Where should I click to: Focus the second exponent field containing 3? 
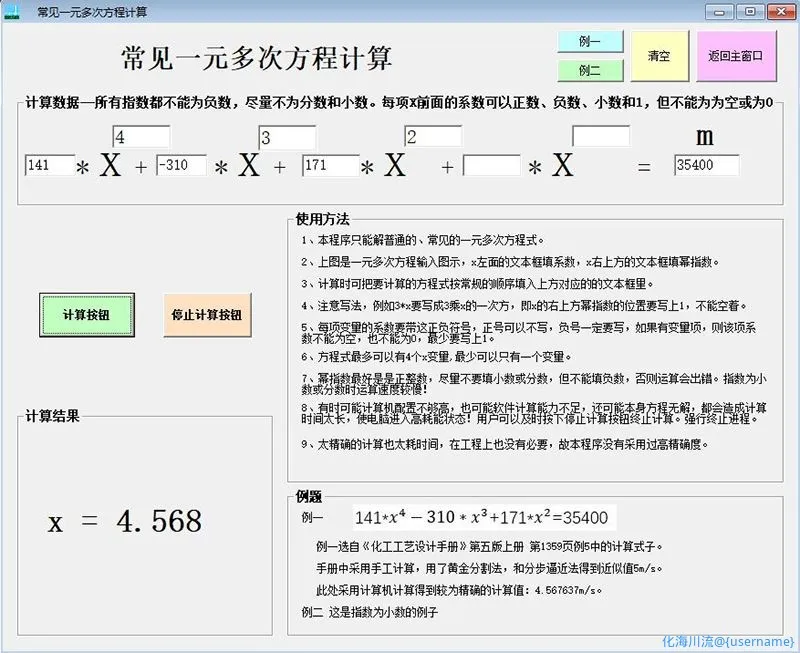pyautogui.click(x=287, y=137)
